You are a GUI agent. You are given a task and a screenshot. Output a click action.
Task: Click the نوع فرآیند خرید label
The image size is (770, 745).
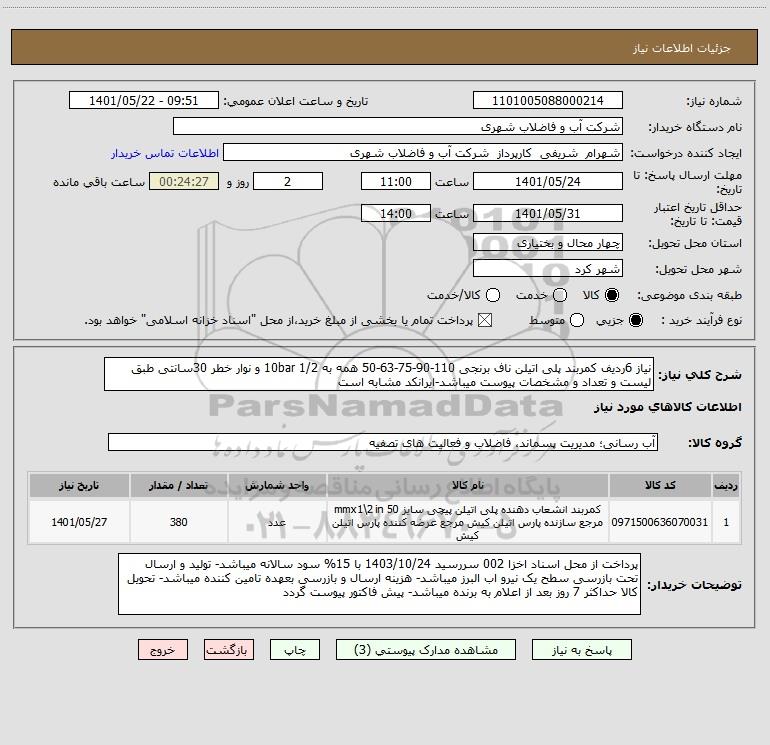[701, 320]
